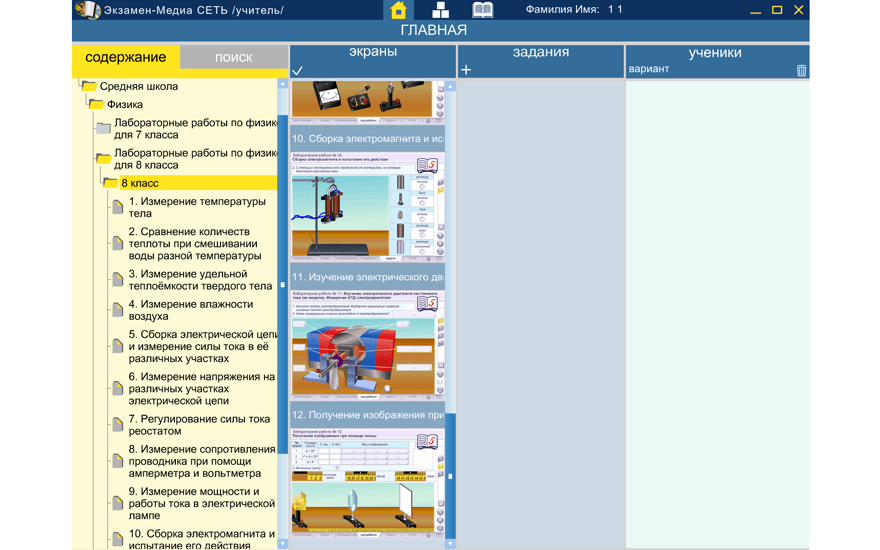Click grade-5 book icon on electromagnet thumbnail
Image resolution: width=880 pixels, height=550 pixels.
(x=427, y=165)
